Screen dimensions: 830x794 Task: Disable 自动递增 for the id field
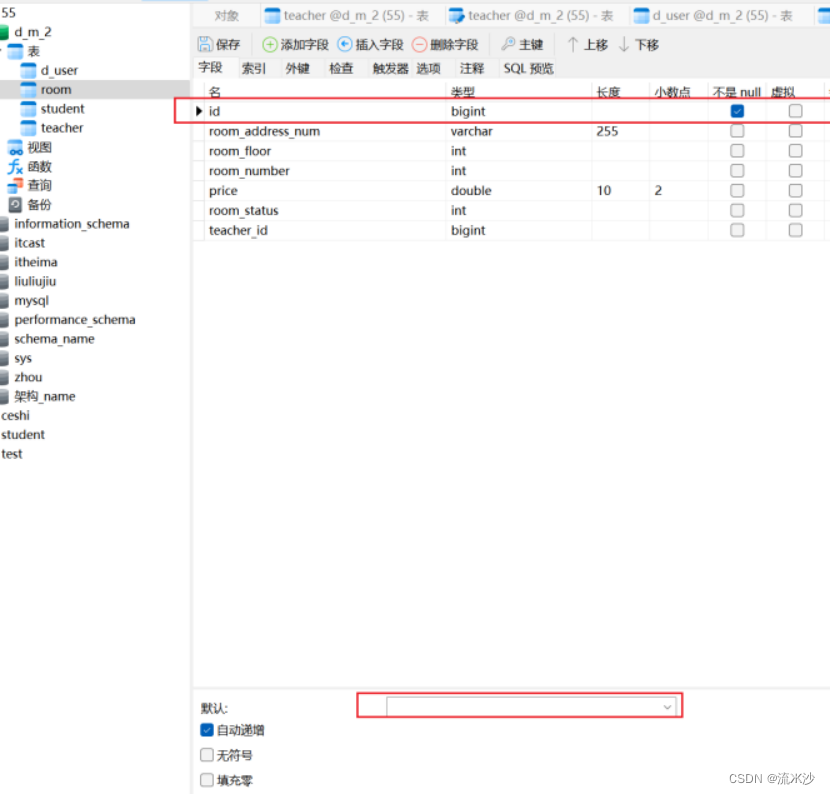(x=206, y=729)
